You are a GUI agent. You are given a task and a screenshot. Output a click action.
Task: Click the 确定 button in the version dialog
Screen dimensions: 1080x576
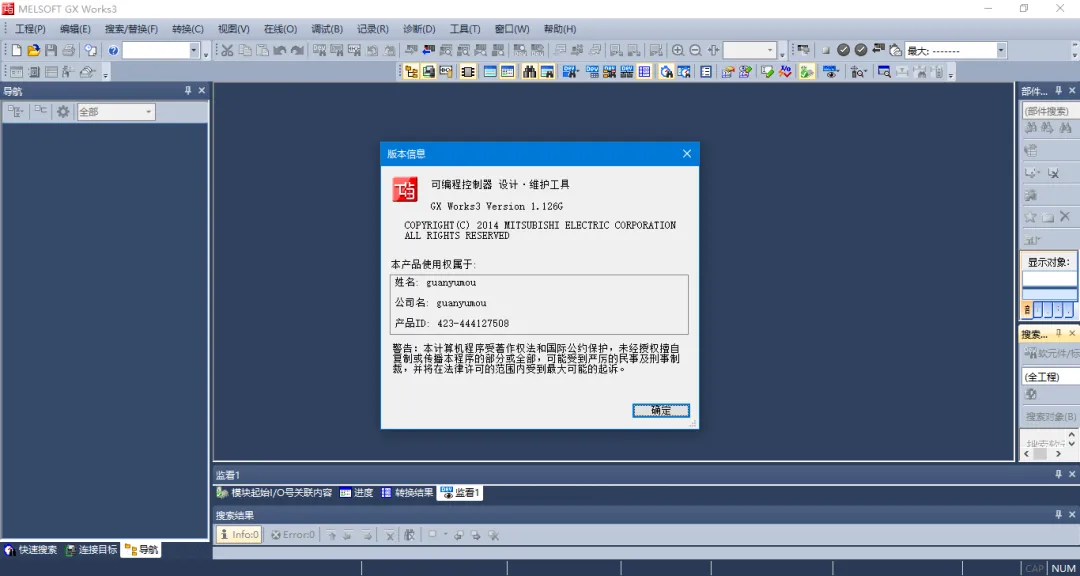(x=661, y=411)
